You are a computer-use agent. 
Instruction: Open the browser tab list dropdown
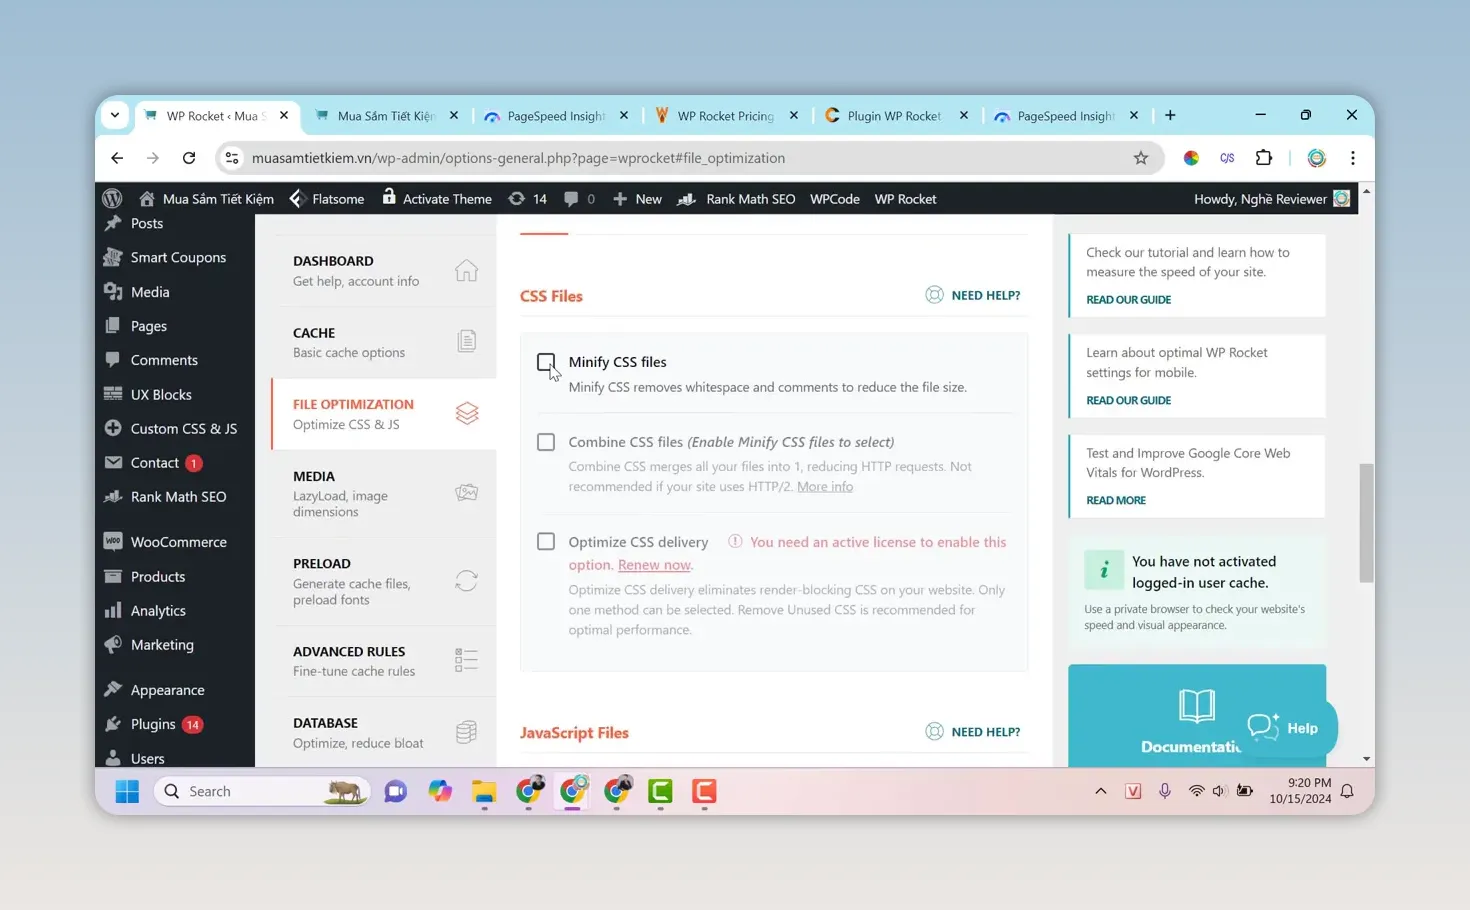[115, 115]
